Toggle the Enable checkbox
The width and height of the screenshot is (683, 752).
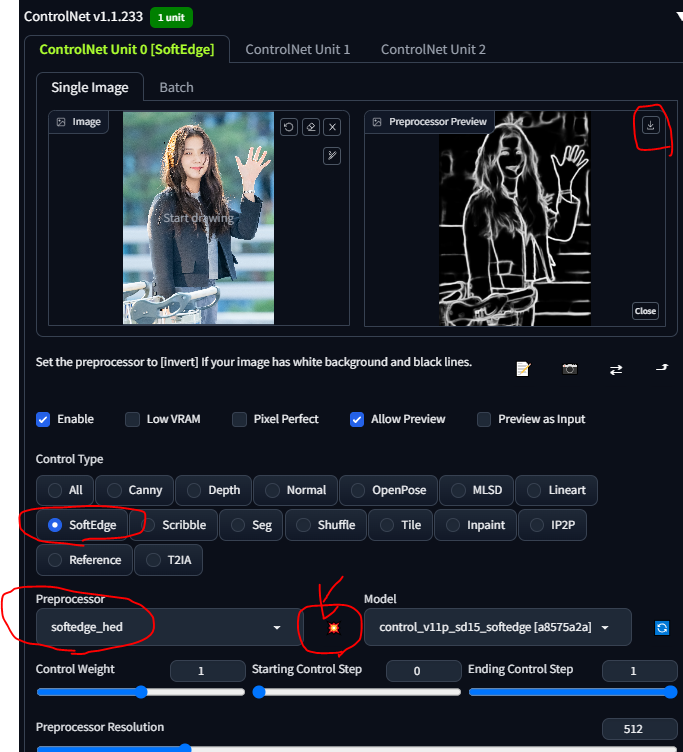point(43,419)
